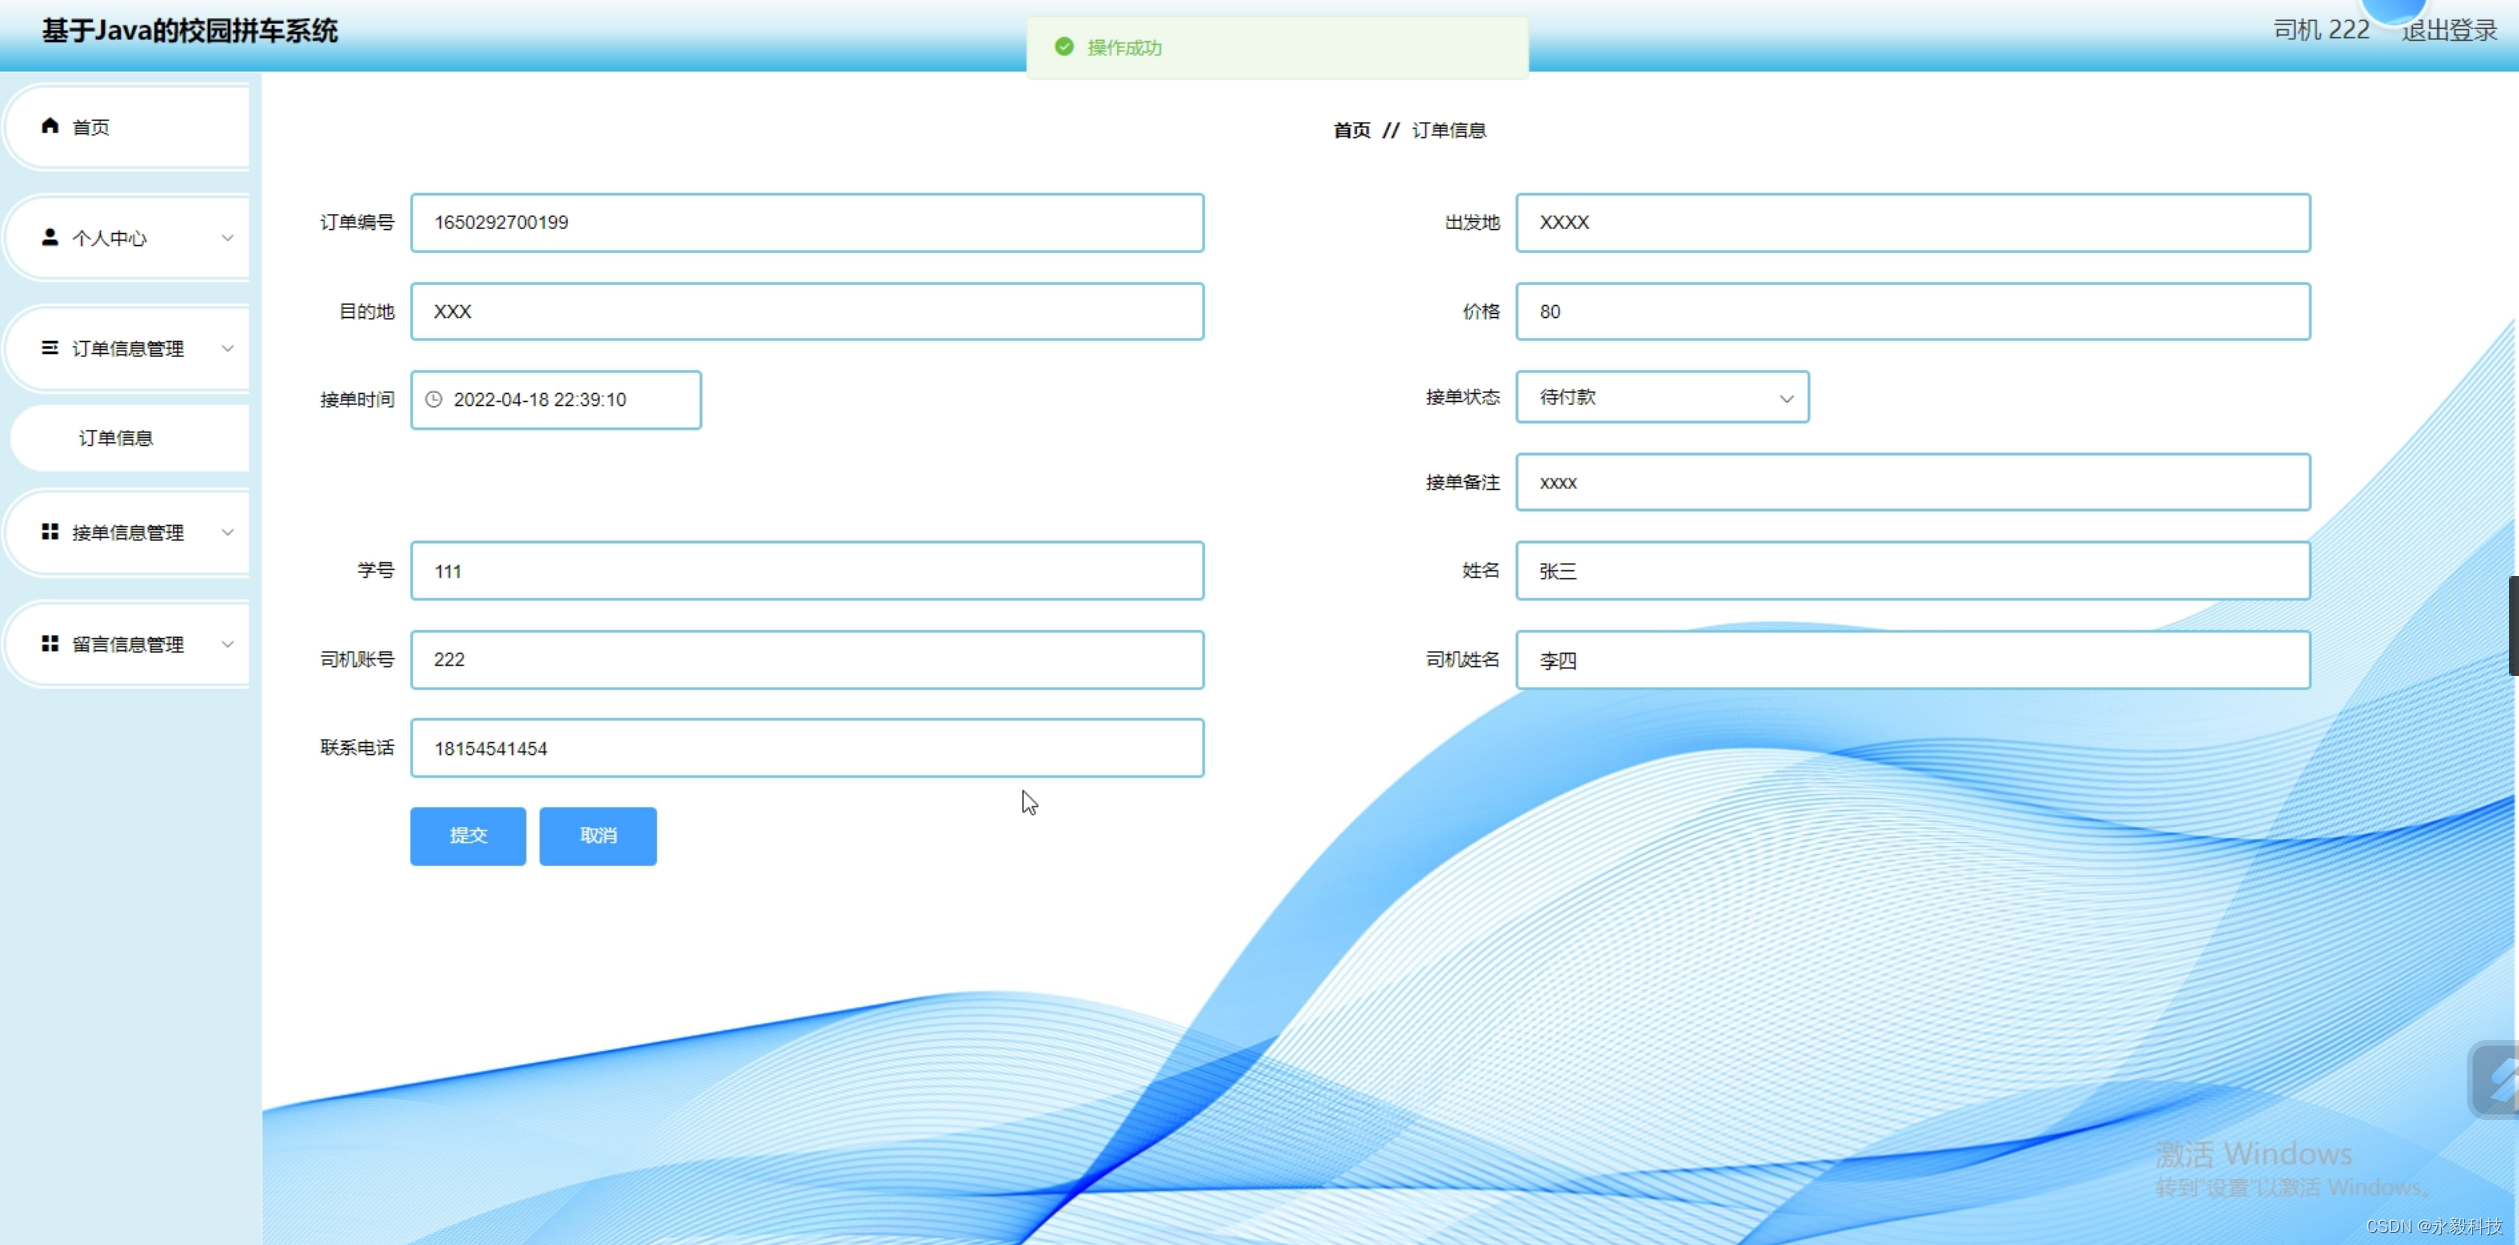Click the 价格 input field with 80
This screenshot has height=1245, width=2519.
[1912, 312]
